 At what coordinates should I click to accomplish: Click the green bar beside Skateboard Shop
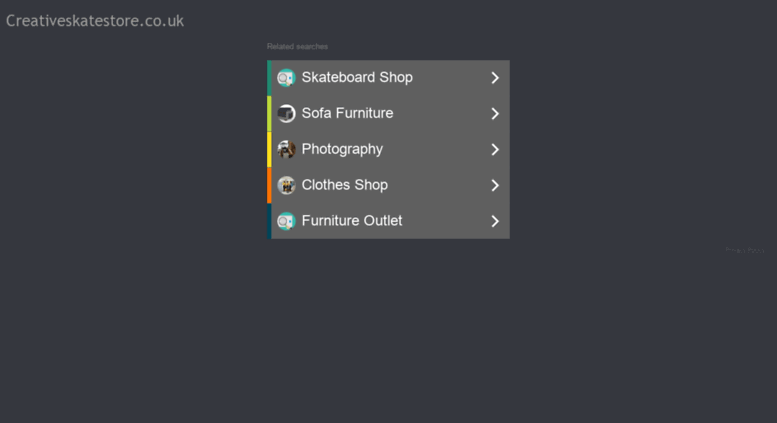[x=269, y=78]
